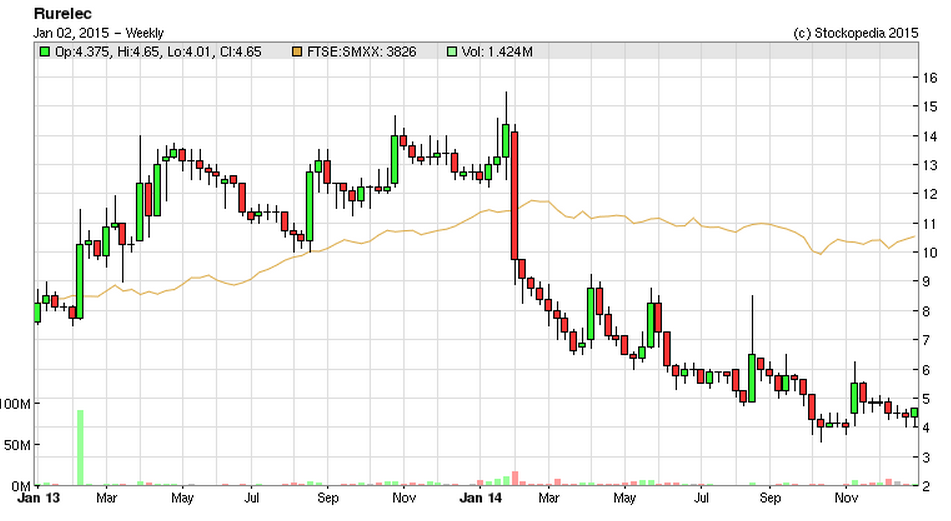Click the '(c) Stockopedia 2015' credit text
Viewport: 951px width, 521px height.
856,33
